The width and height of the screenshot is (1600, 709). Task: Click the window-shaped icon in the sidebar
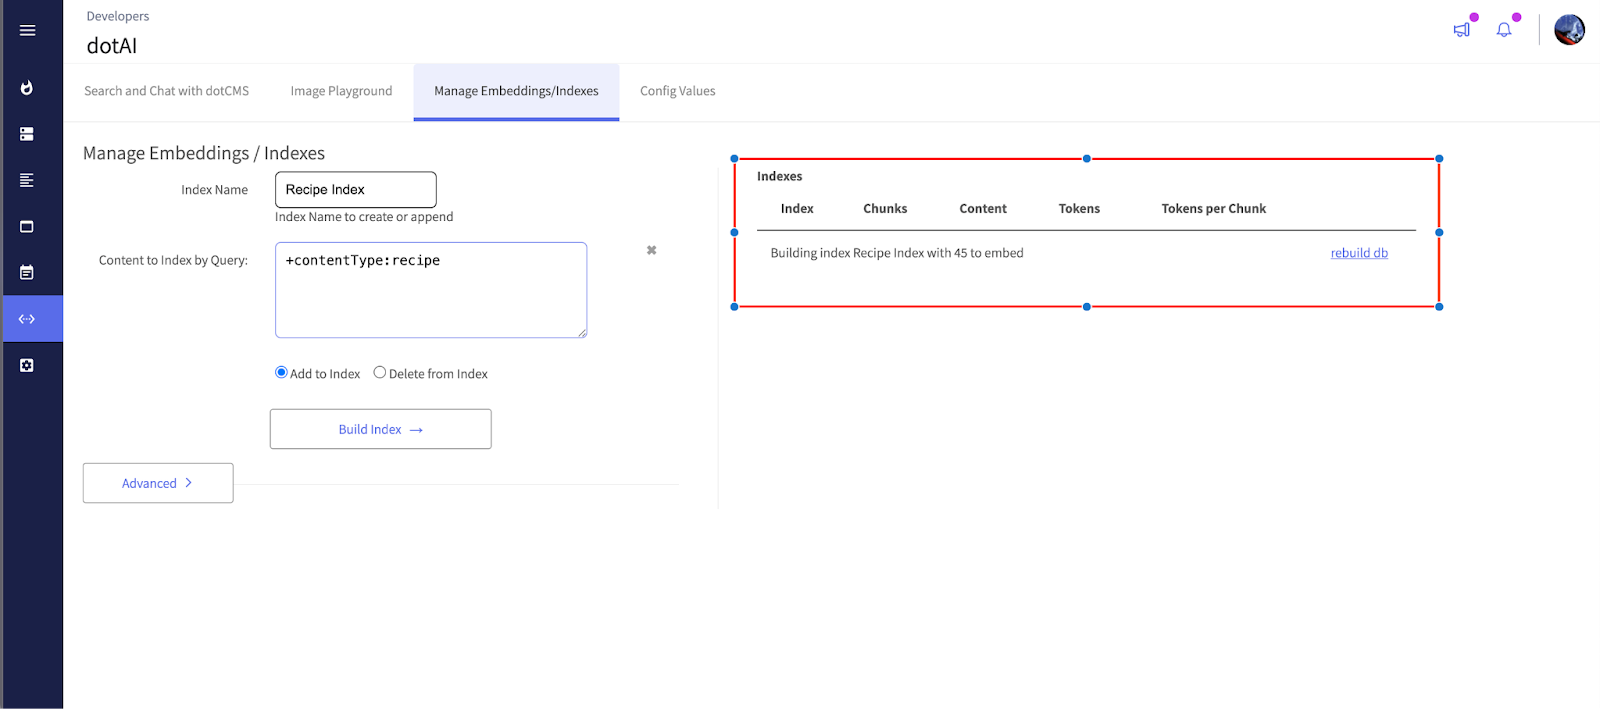click(27, 226)
